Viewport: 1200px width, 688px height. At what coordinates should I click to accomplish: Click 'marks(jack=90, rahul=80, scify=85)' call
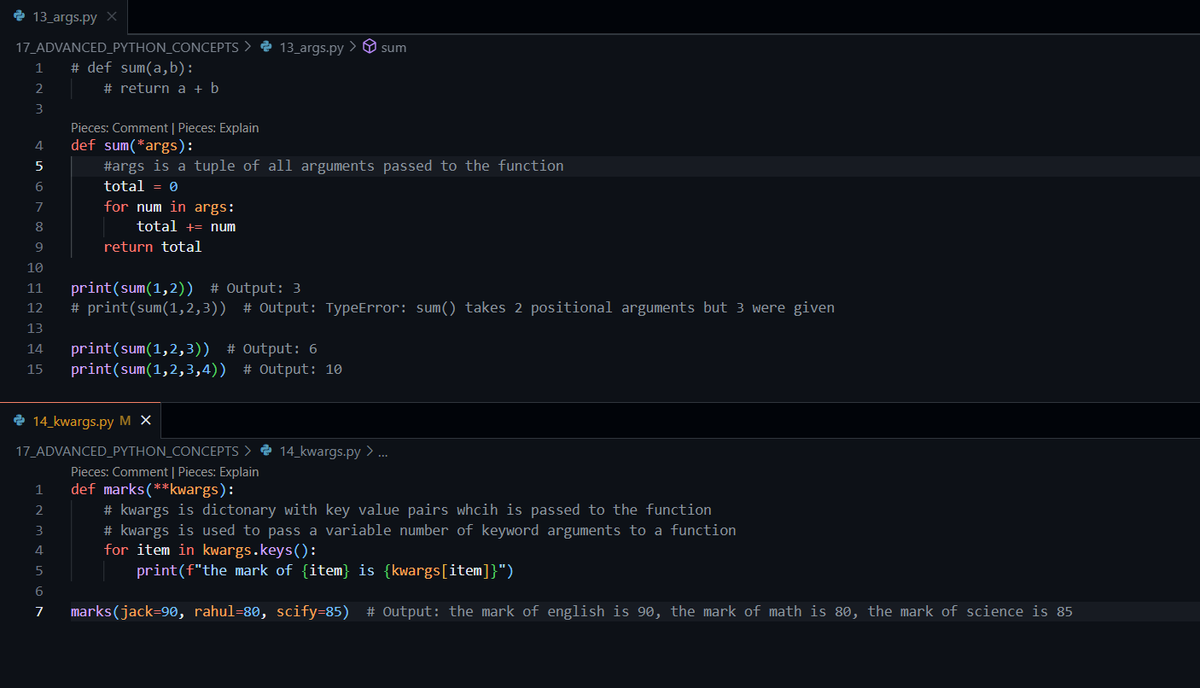click(x=210, y=611)
